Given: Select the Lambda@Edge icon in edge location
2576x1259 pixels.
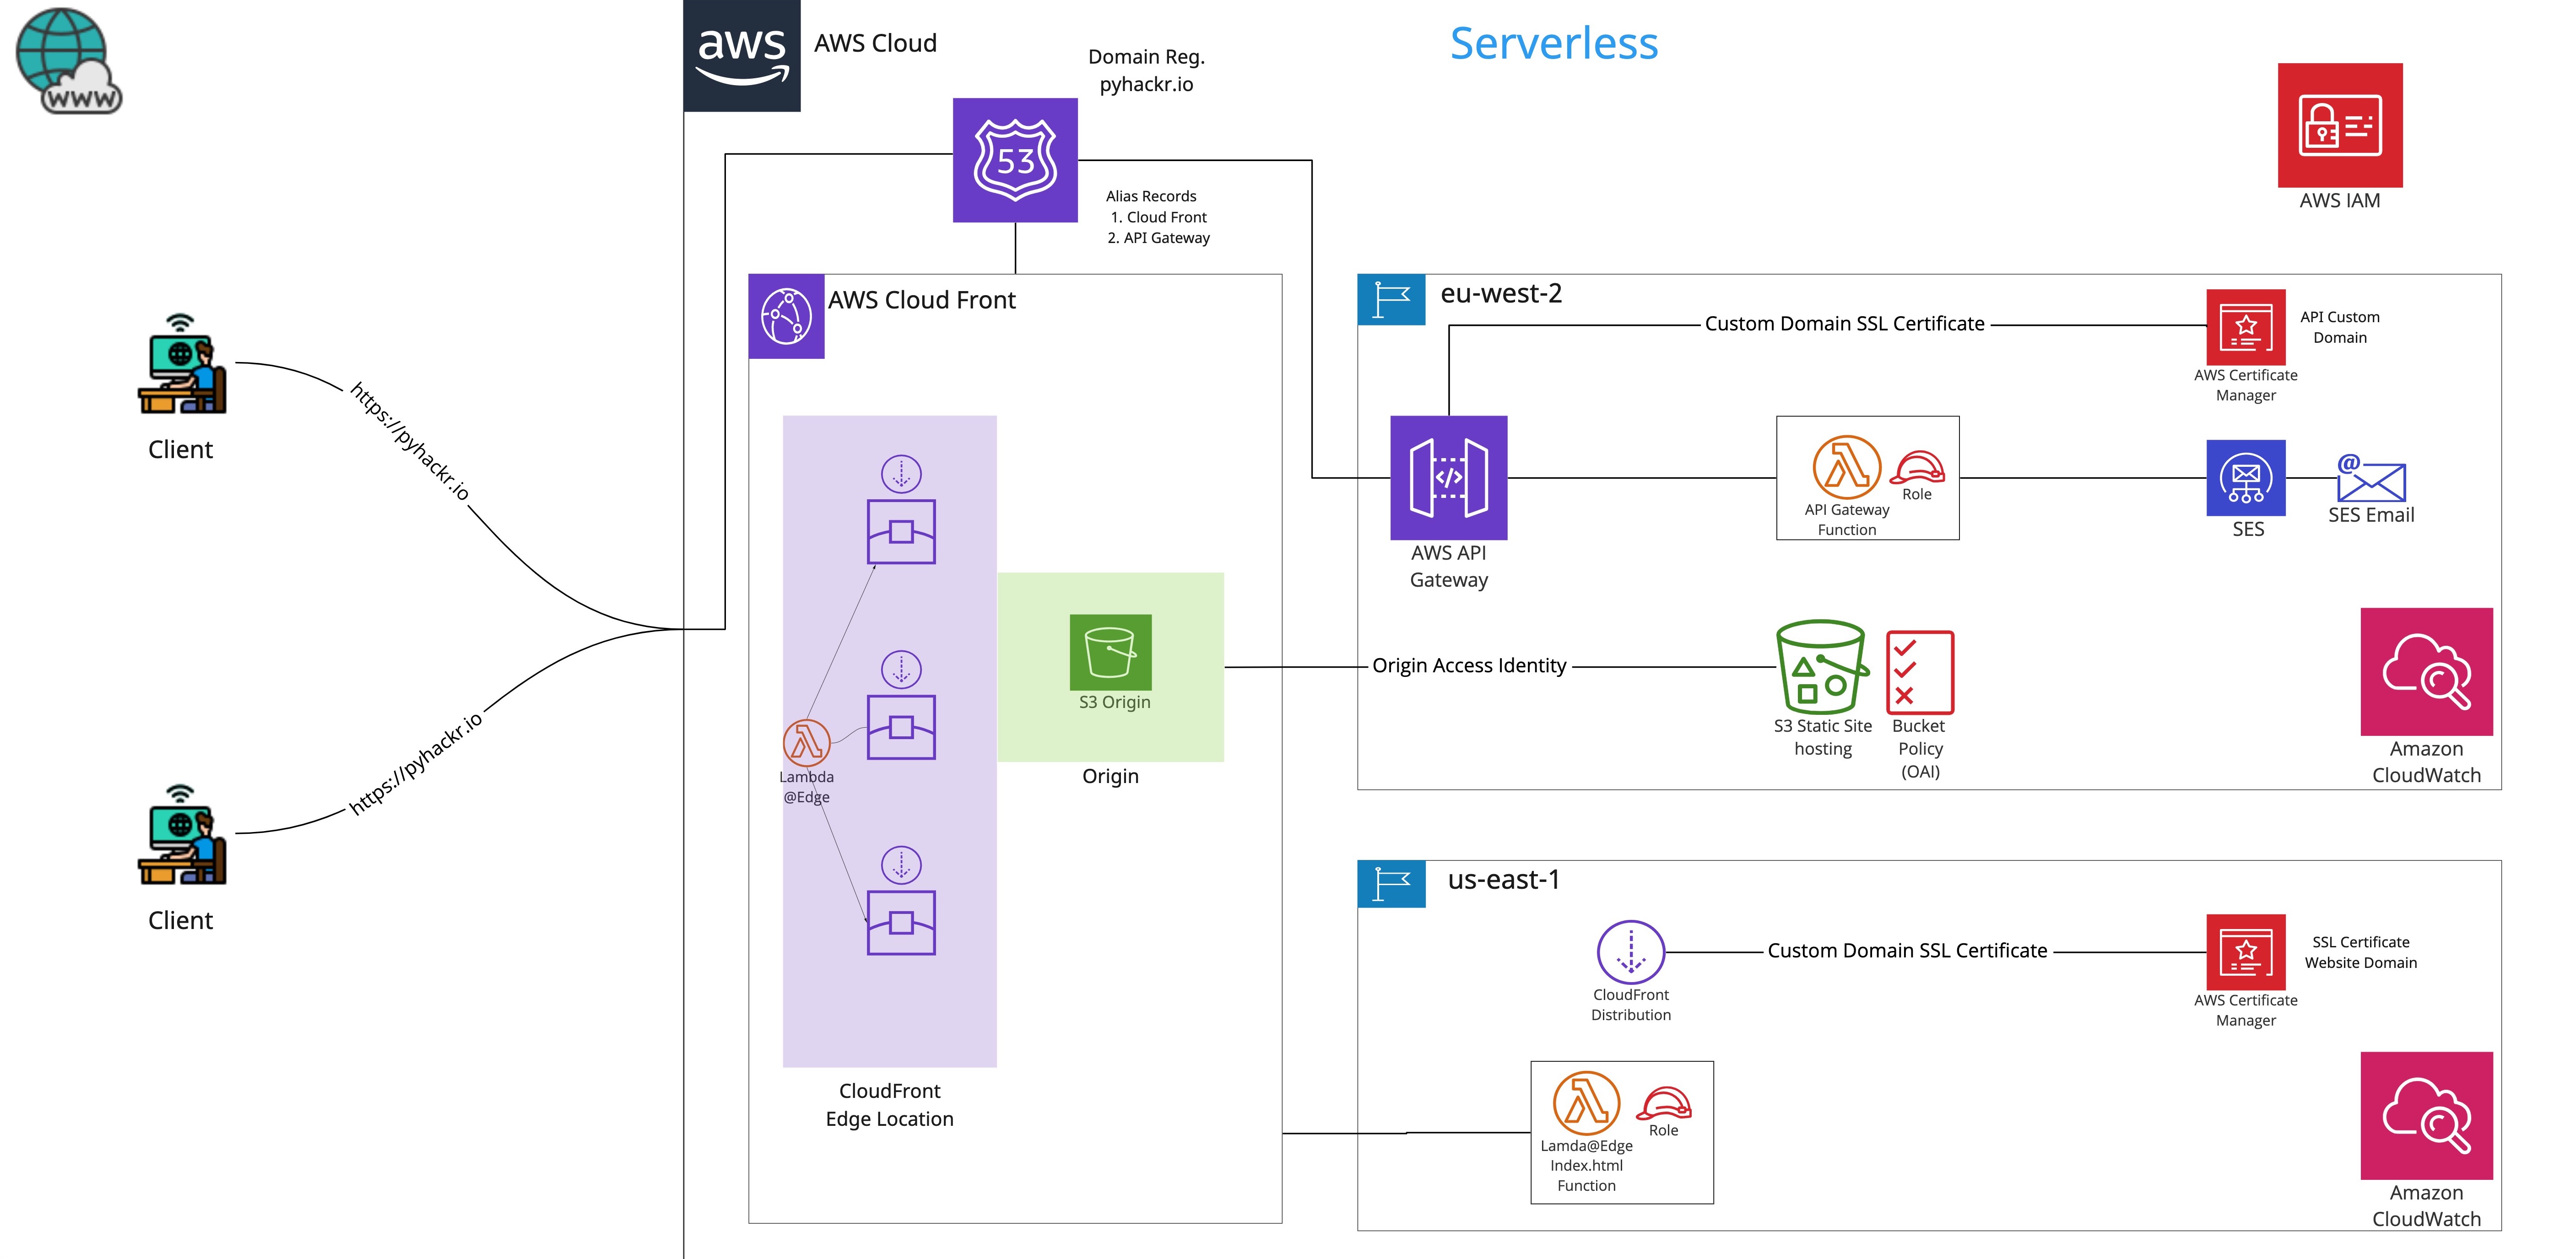Looking at the screenshot, I should pos(806,743).
